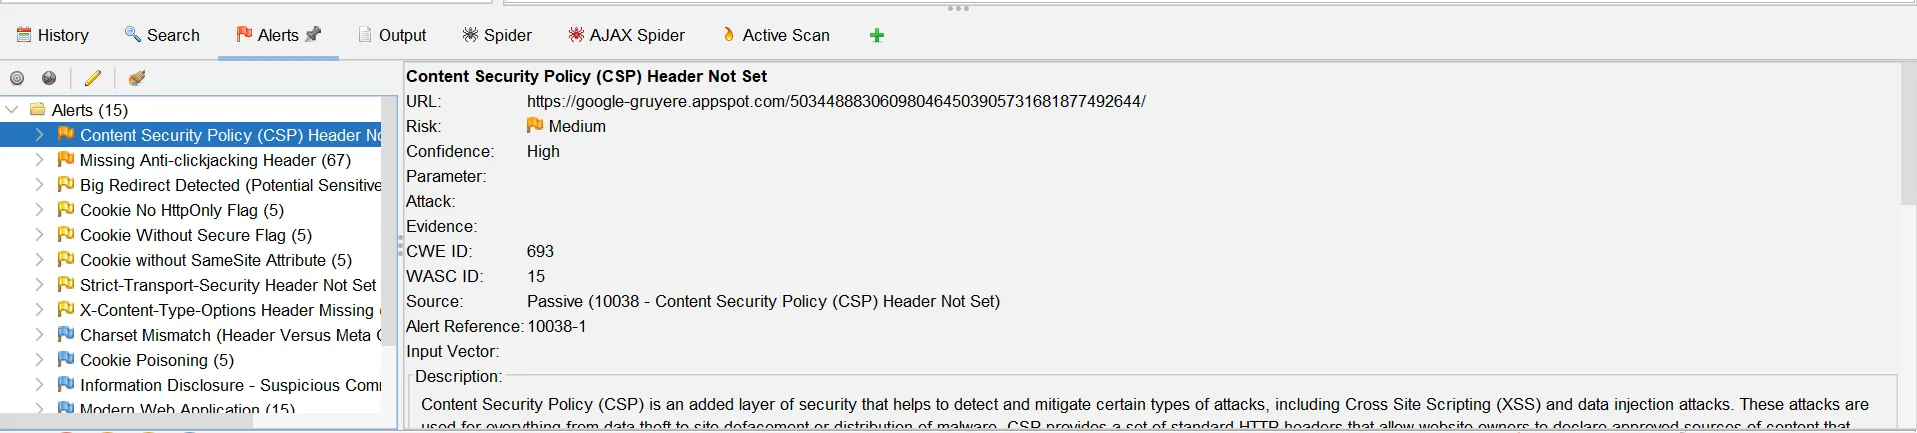
Task: Toggle the pin icon on the Alerts tab
Action: click(x=314, y=34)
